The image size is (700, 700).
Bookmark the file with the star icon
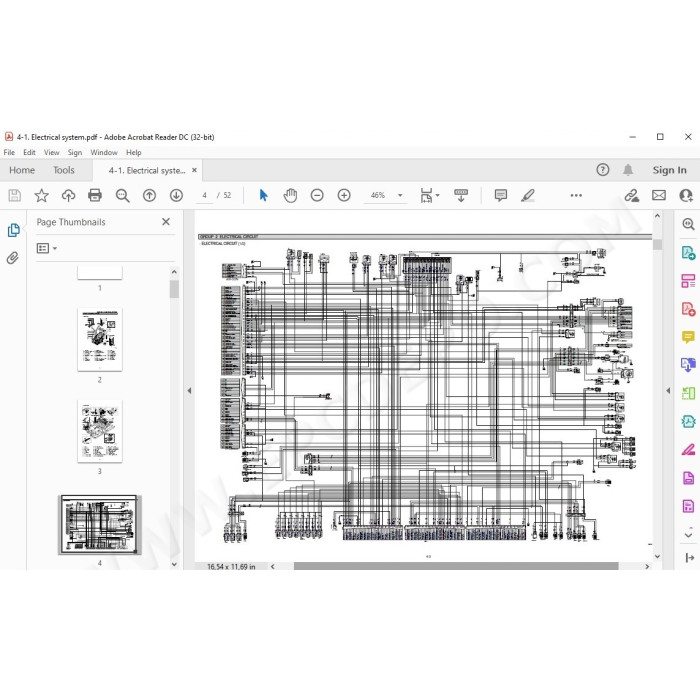pos(42,196)
